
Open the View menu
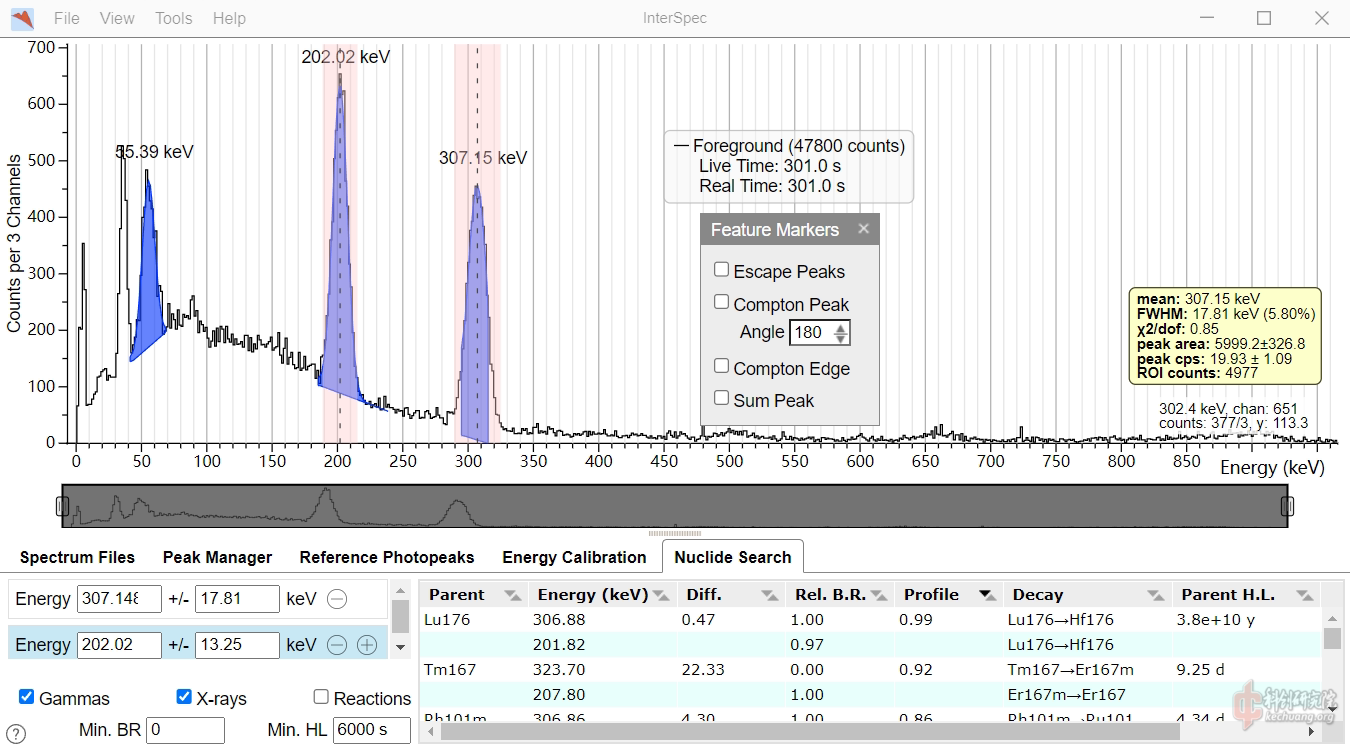(117, 18)
